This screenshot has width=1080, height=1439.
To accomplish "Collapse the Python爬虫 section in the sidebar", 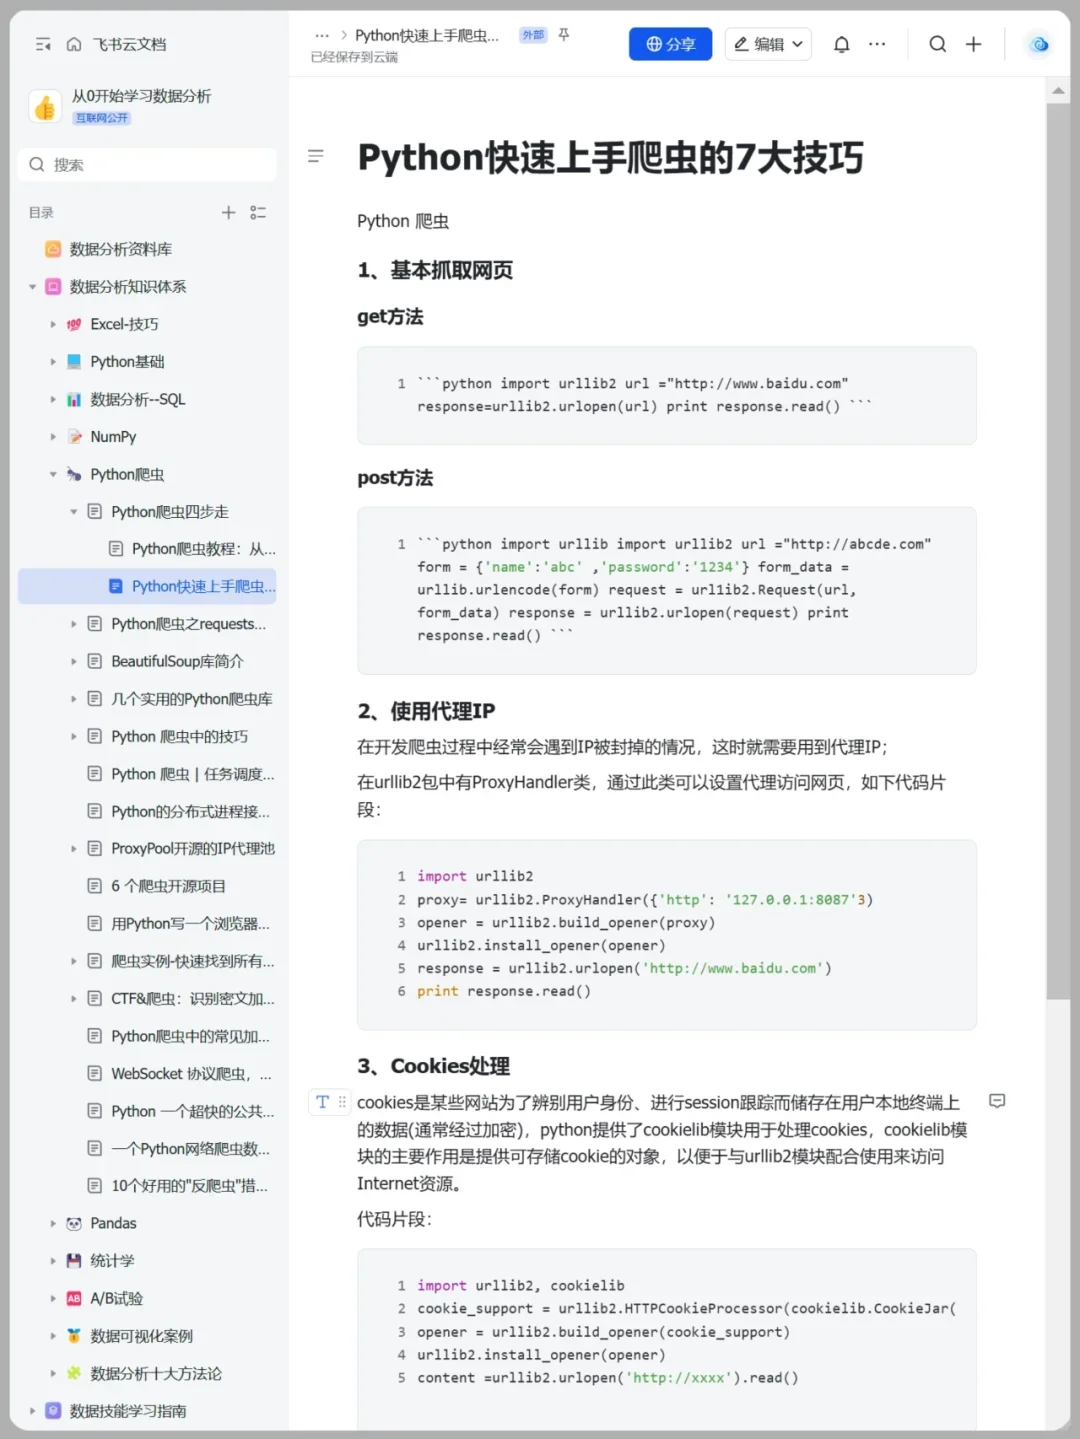I will point(53,473).
